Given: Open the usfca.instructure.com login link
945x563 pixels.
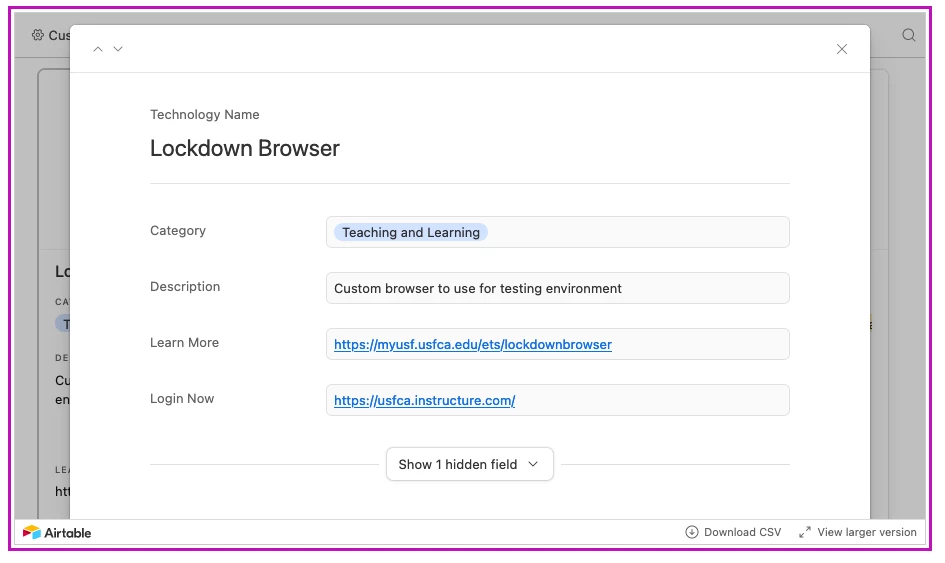Looking at the screenshot, I should pos(424,400).
